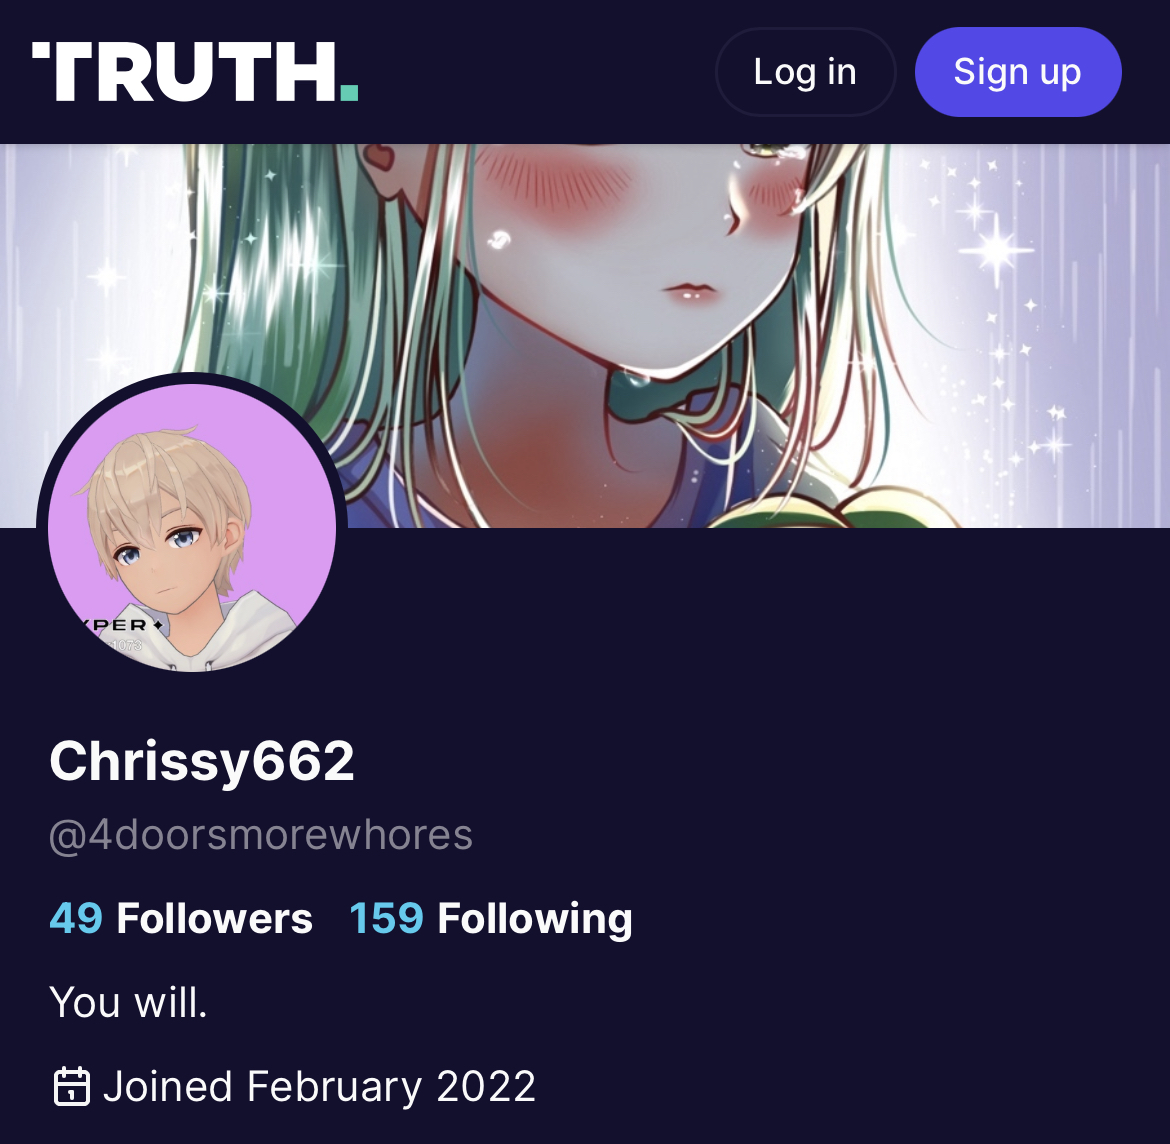Open Chrissy662's circular profile avatar

192,528
